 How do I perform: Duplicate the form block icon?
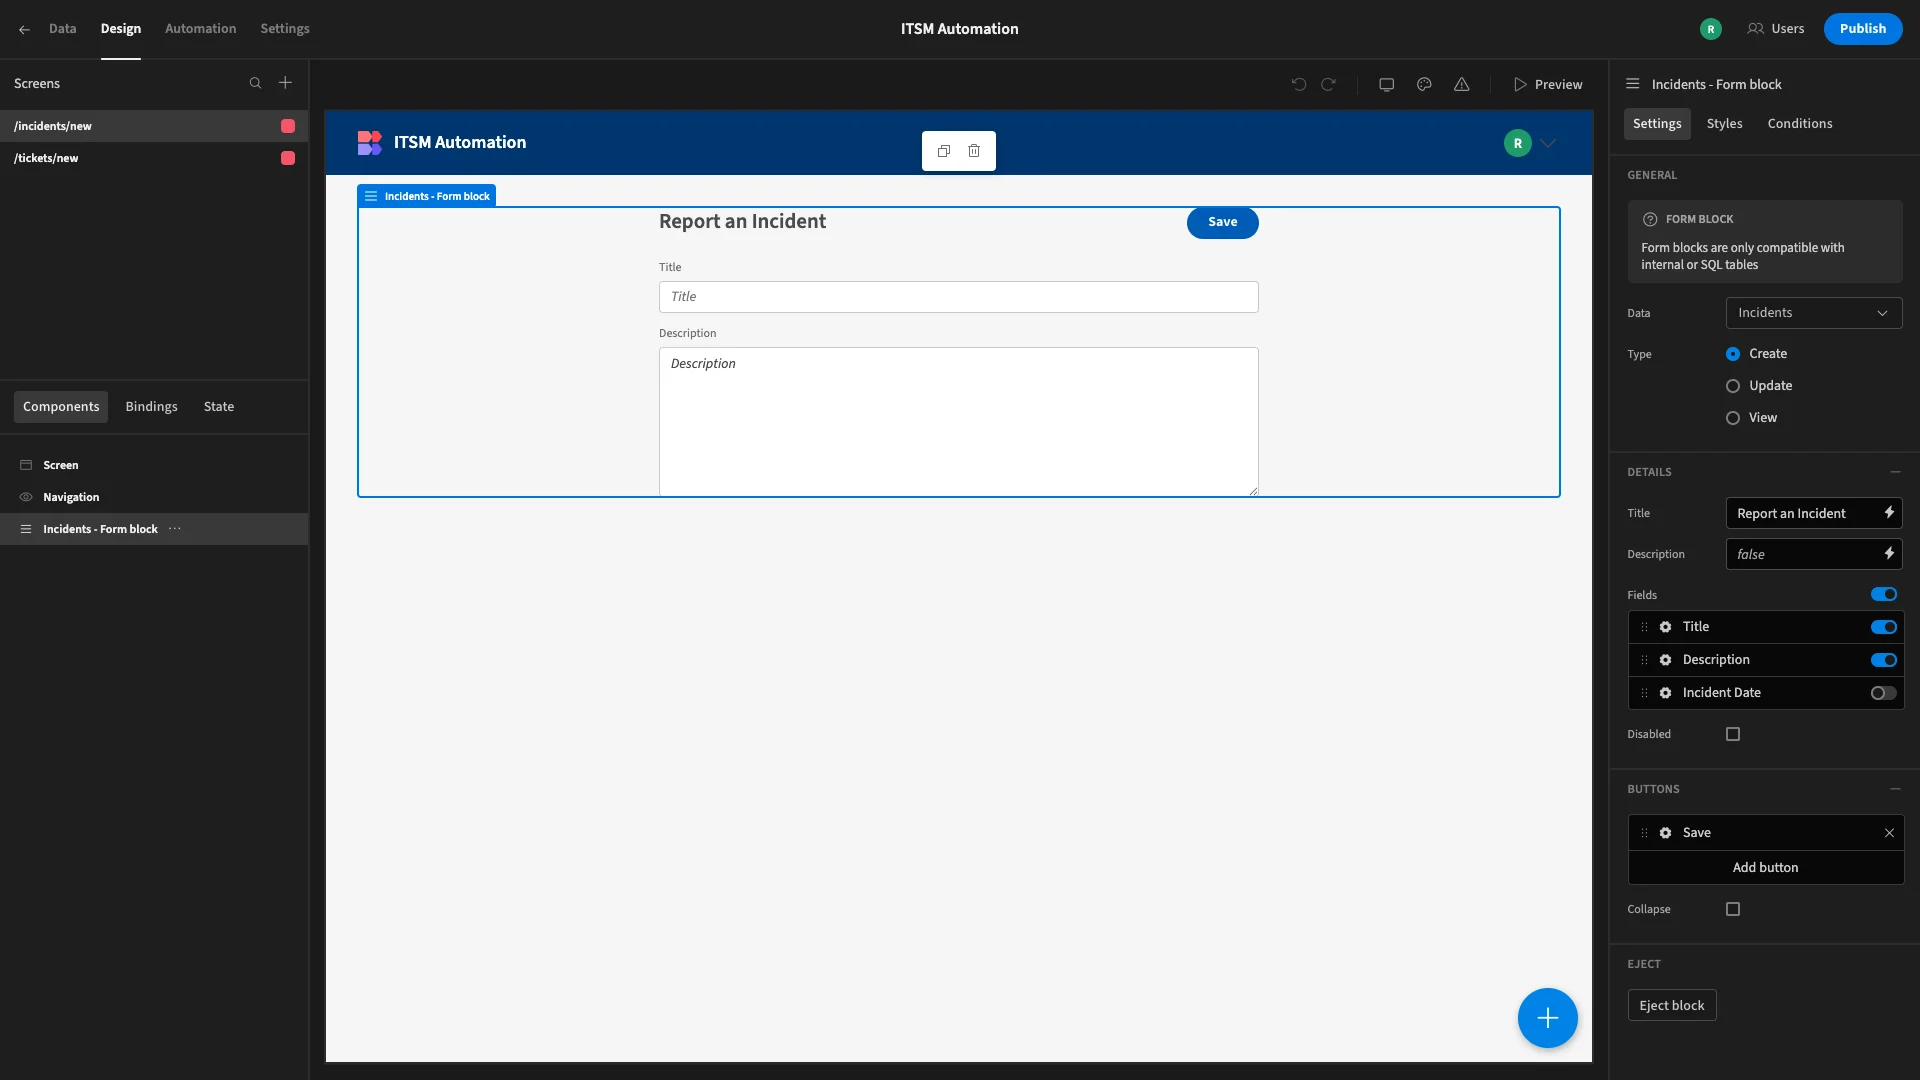point(943,151)
